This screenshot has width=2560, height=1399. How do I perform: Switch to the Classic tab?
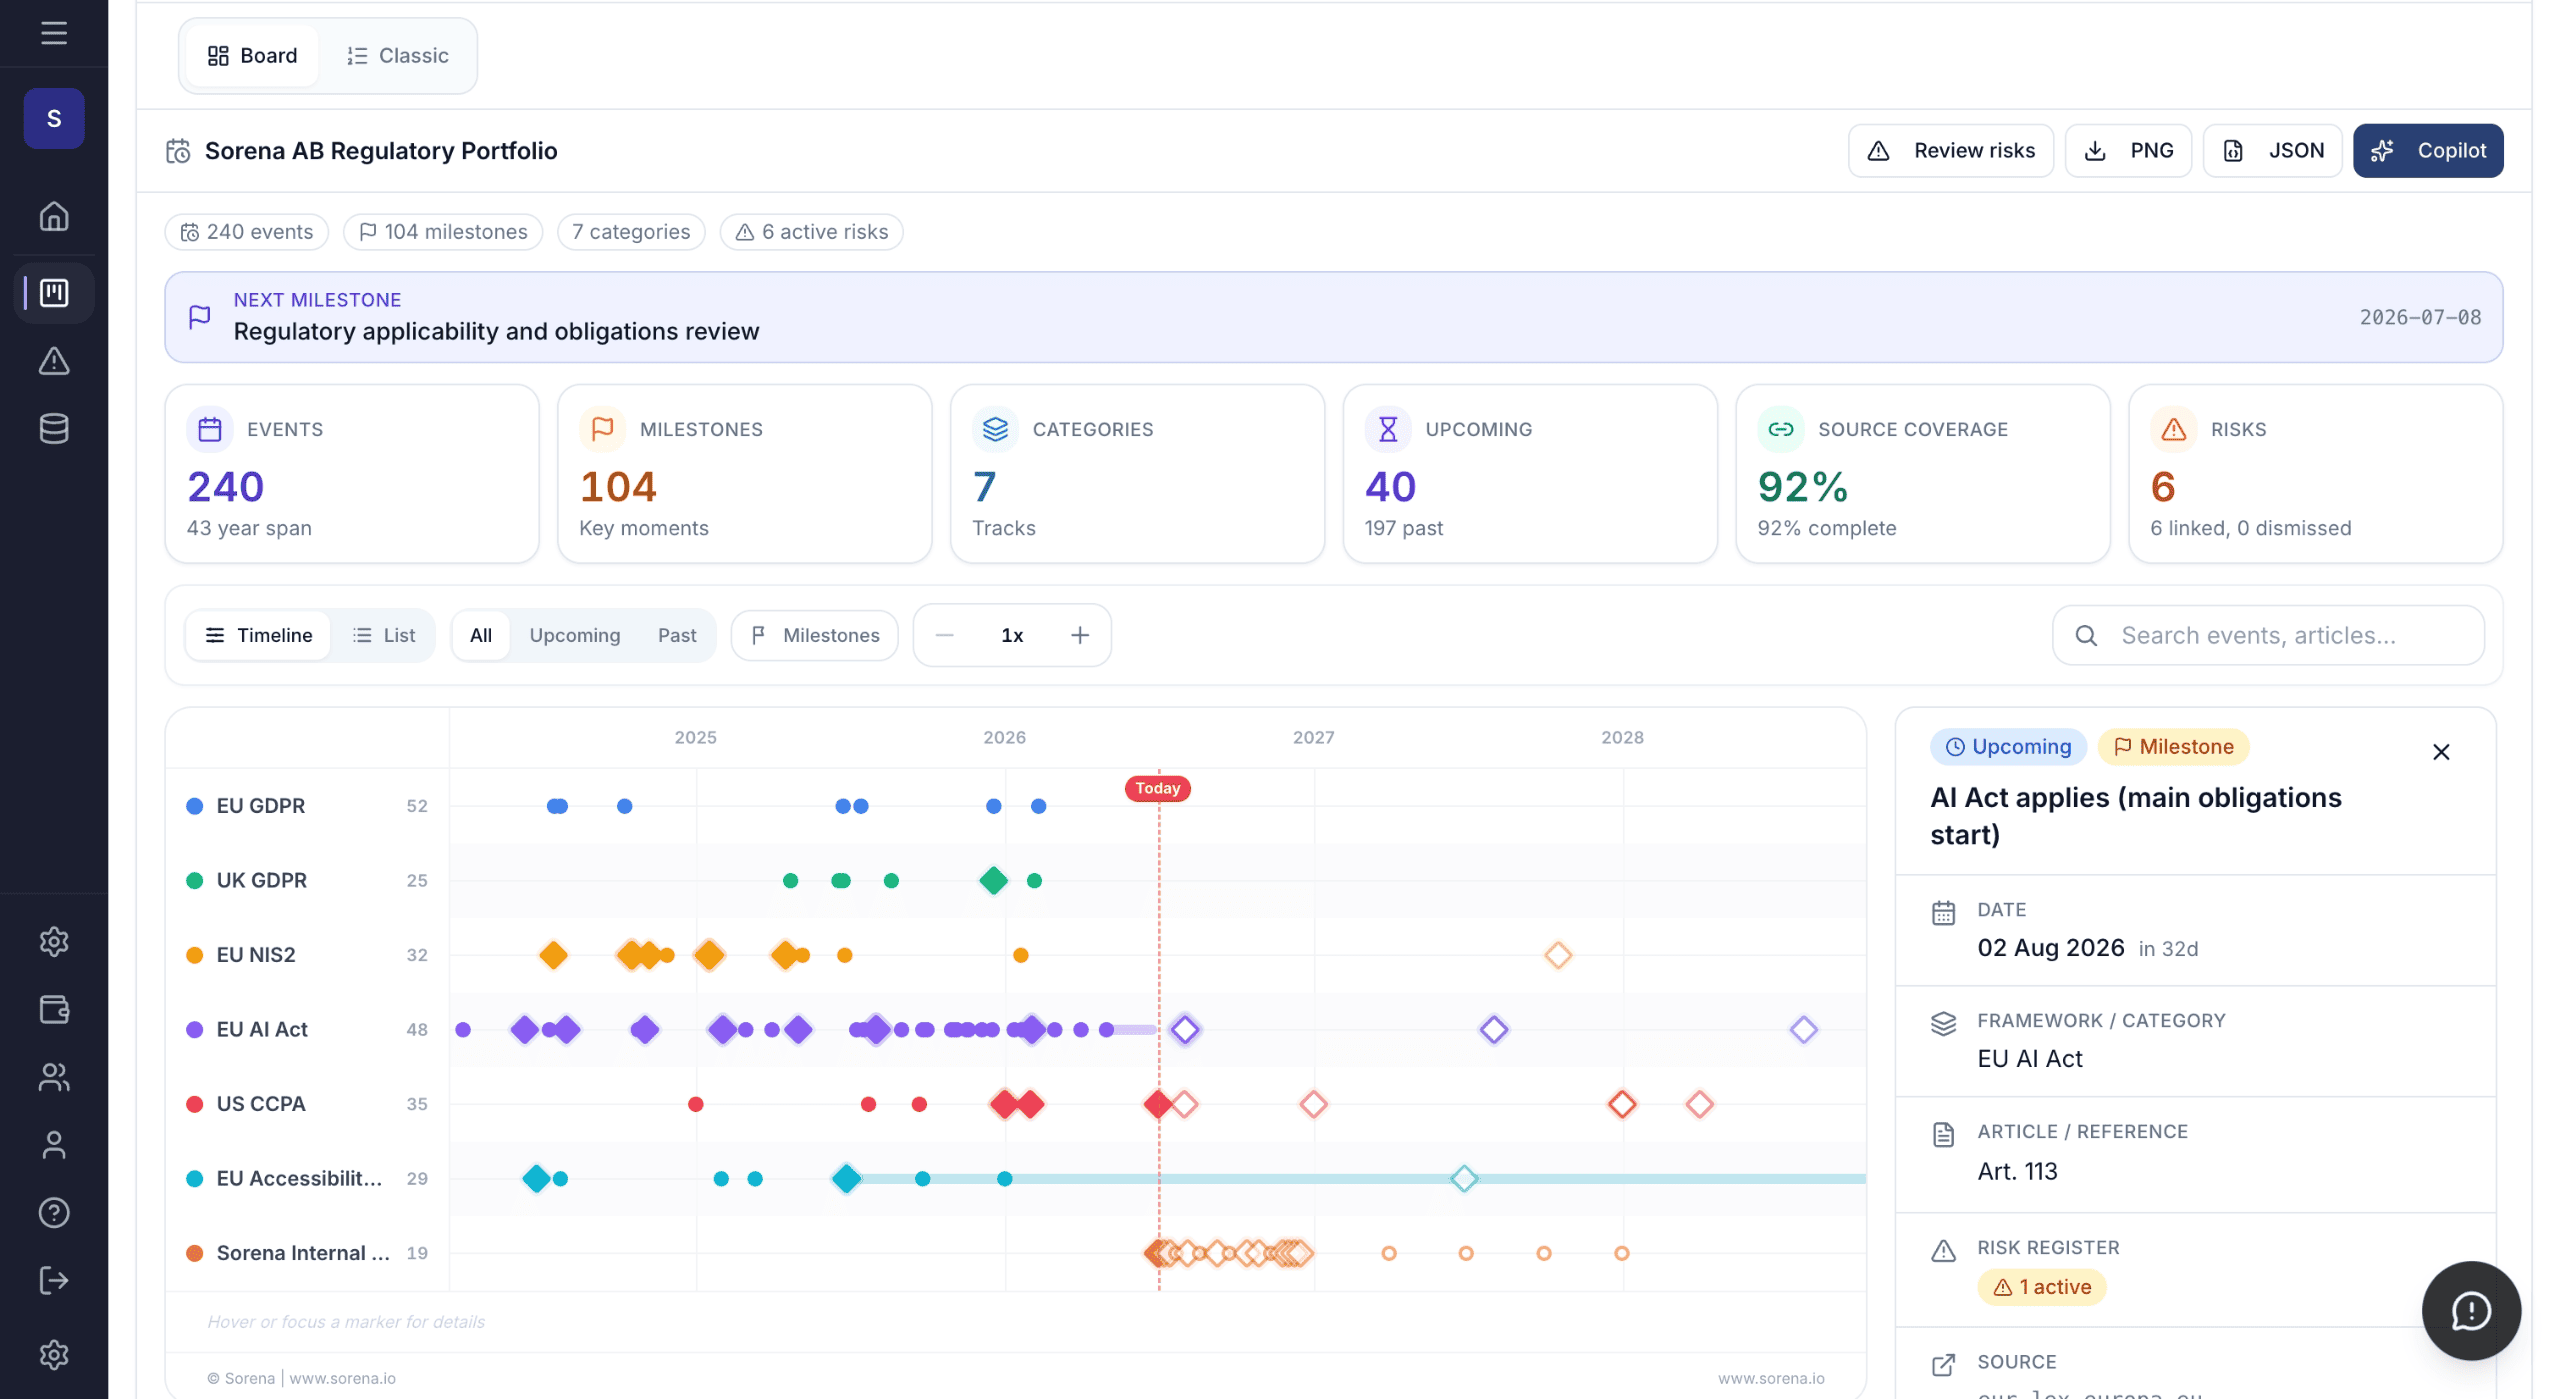pyautogui.click(x=397, y=55)
